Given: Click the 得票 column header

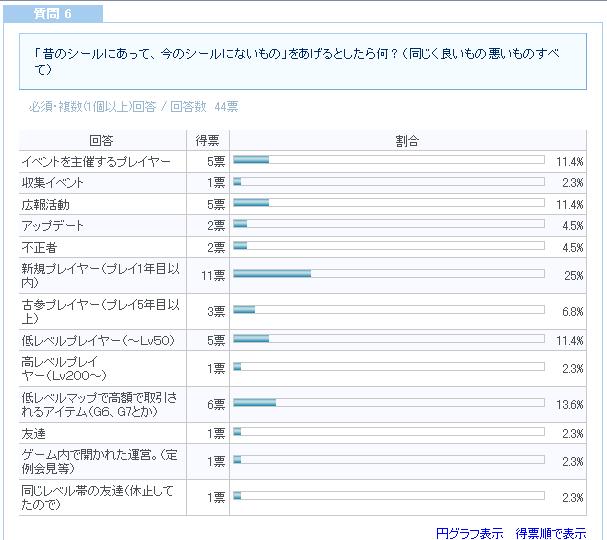Looking at the screenshot, I should click(207, 140).
